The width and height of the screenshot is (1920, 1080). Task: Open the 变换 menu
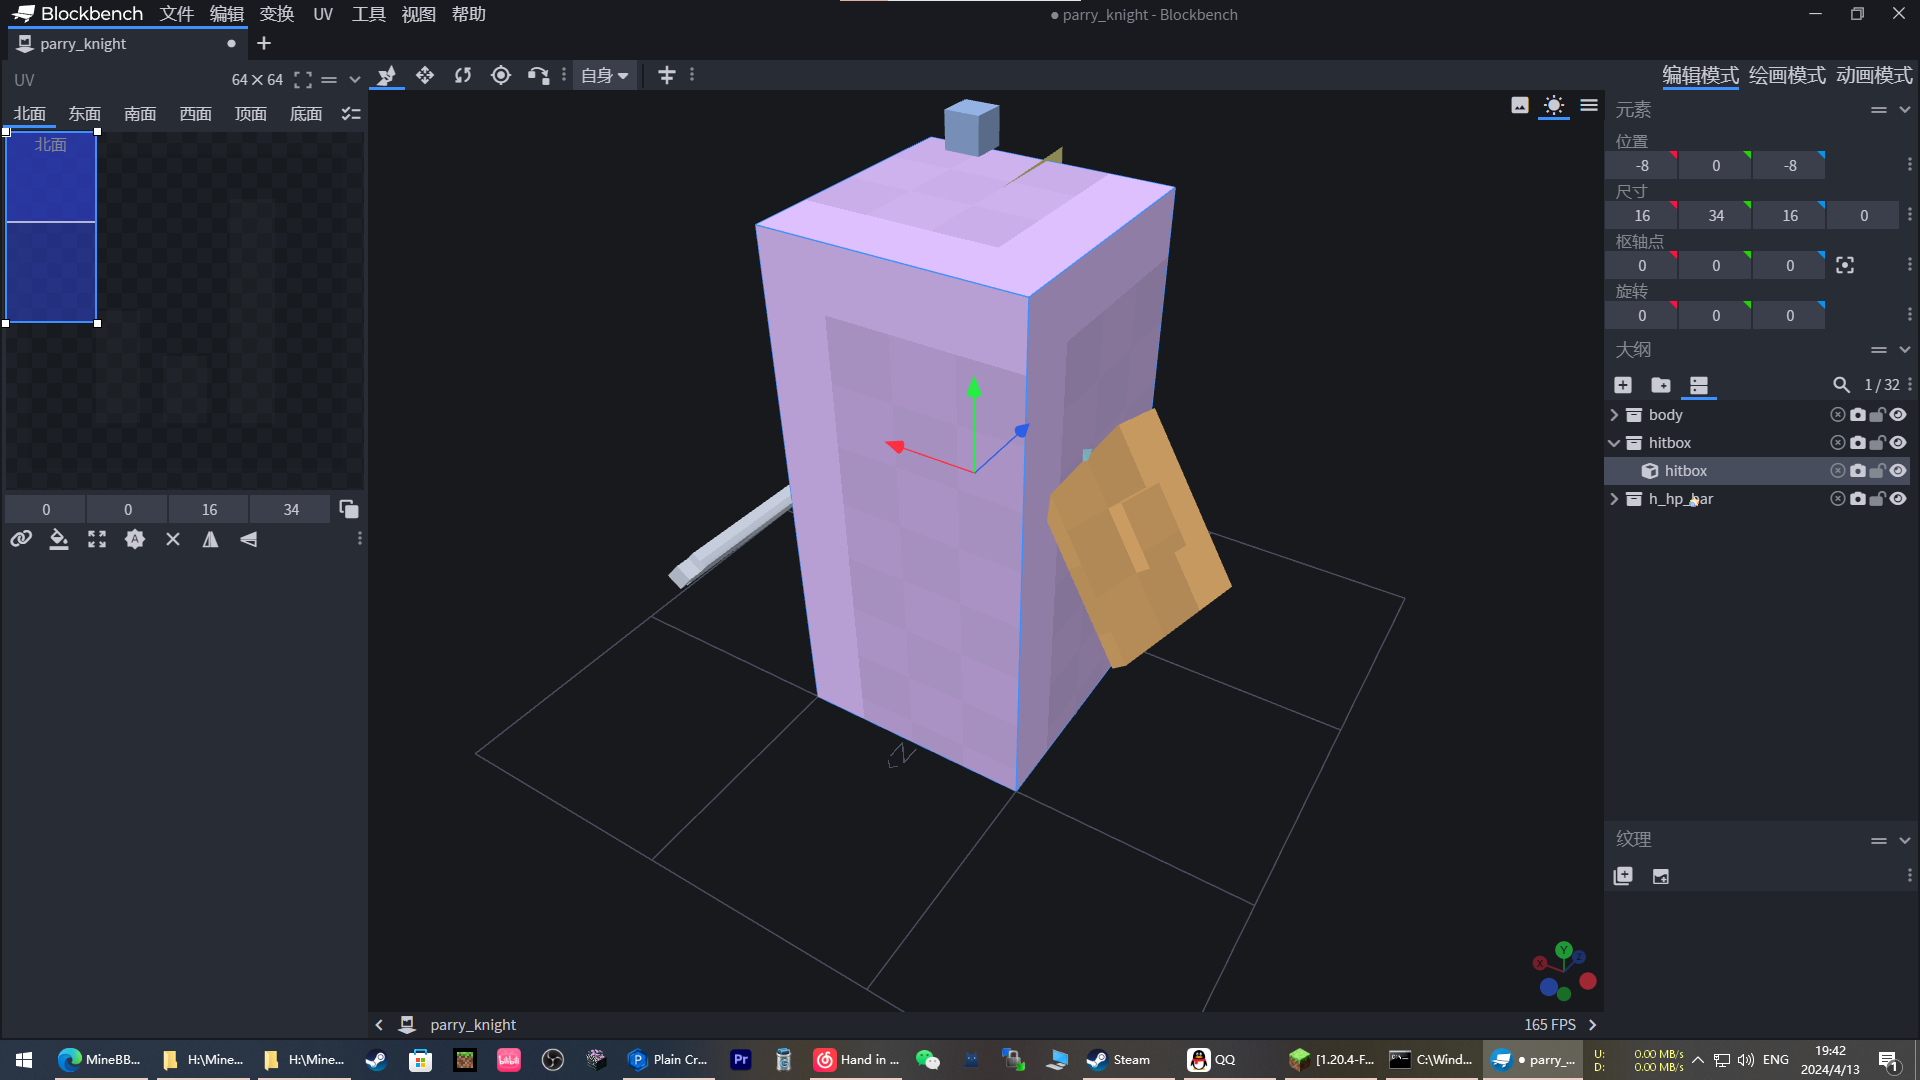(x=276, y=14)
